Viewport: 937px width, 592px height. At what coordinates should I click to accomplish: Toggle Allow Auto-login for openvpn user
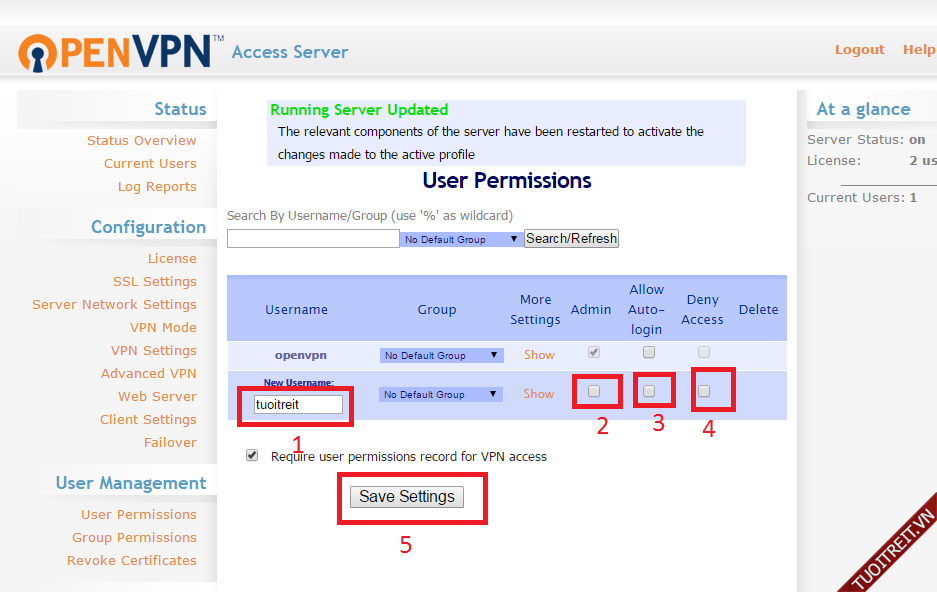[649, 352]
